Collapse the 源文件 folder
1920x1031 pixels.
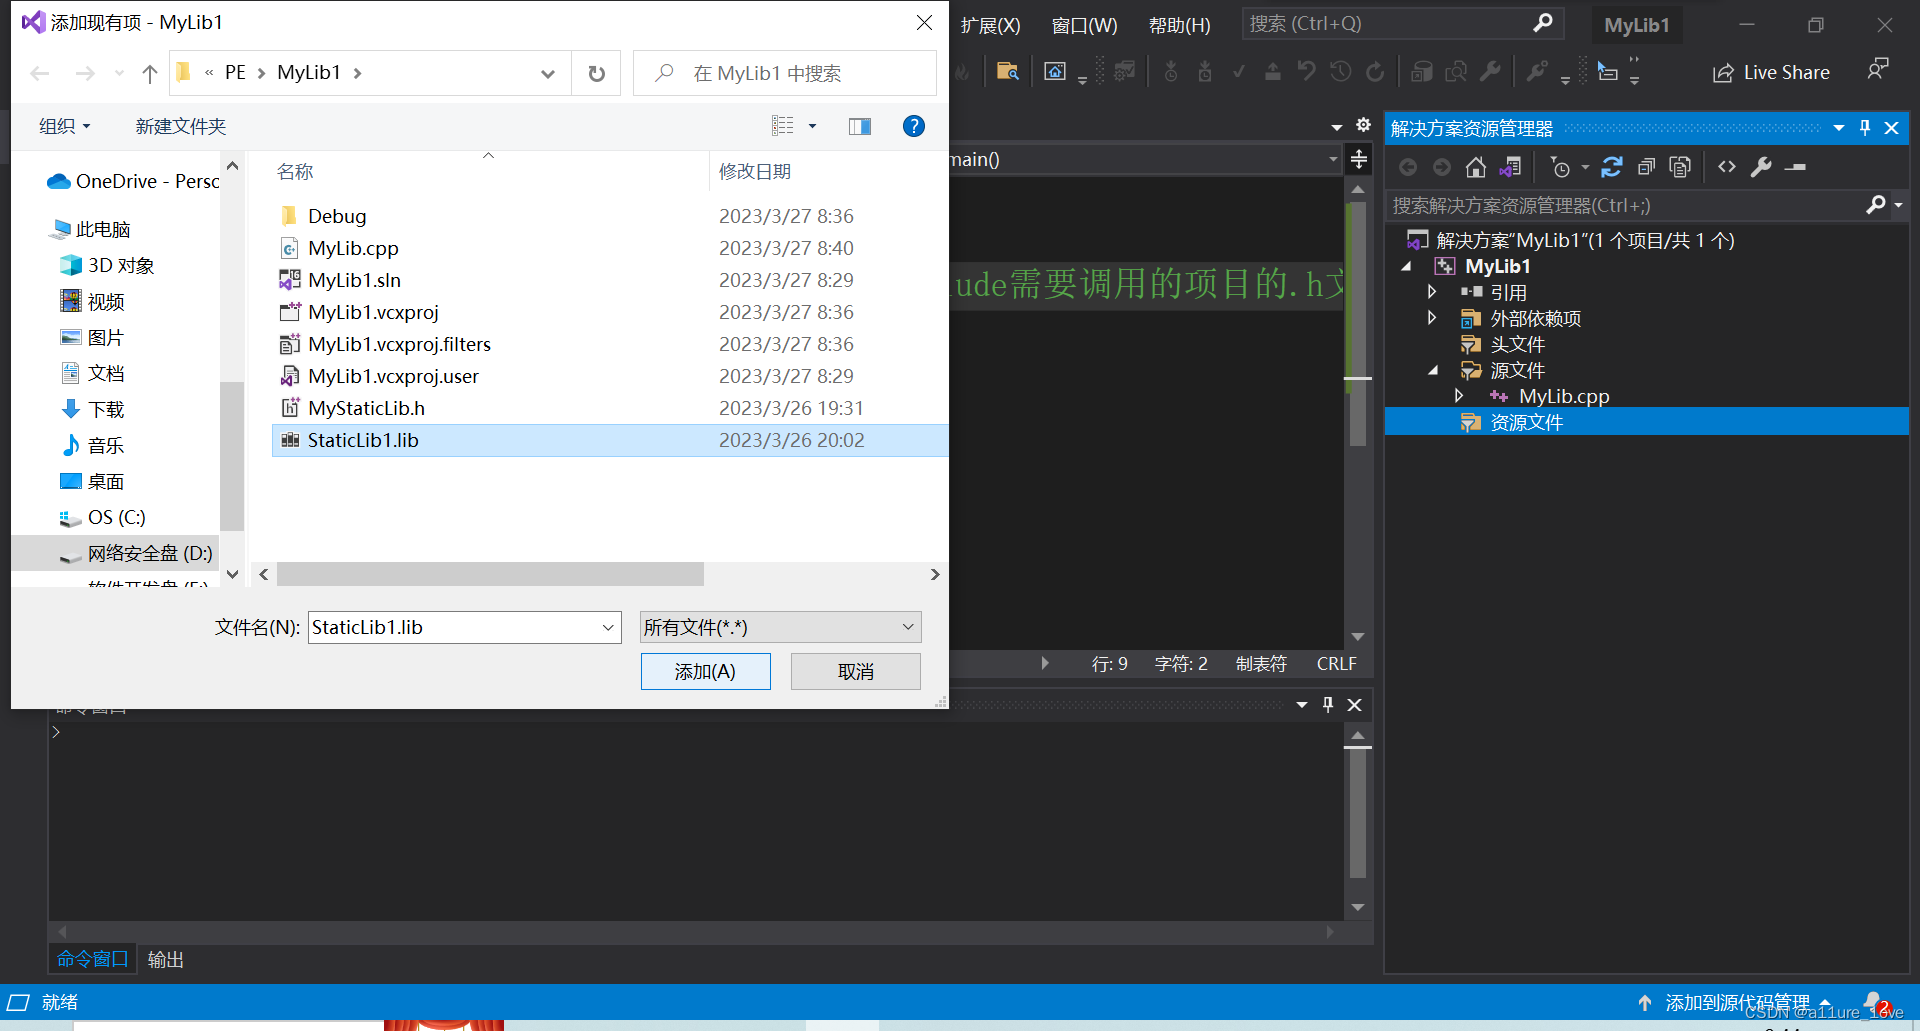(1433, 370)
